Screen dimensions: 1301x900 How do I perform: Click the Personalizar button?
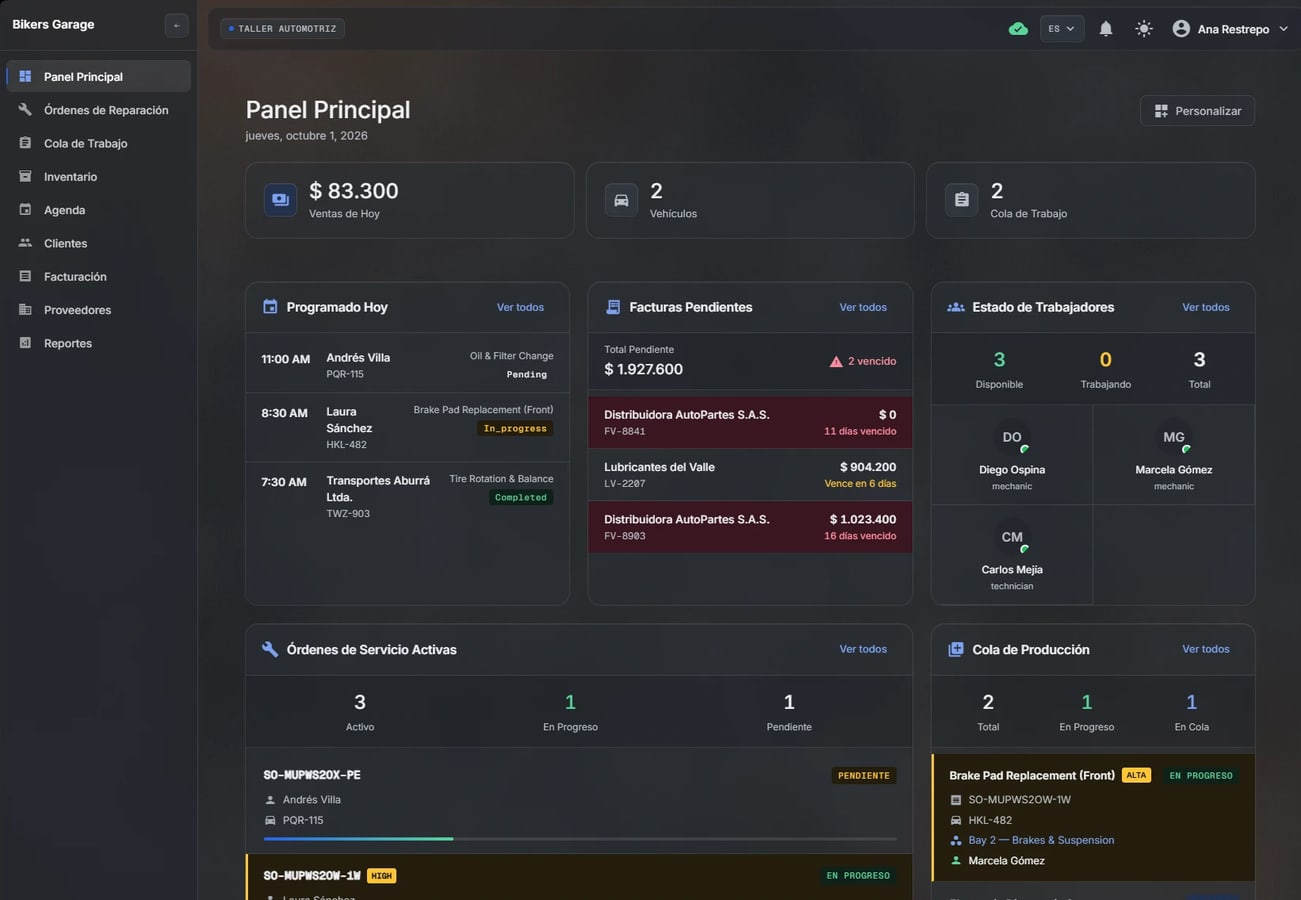coord(1197,111)
